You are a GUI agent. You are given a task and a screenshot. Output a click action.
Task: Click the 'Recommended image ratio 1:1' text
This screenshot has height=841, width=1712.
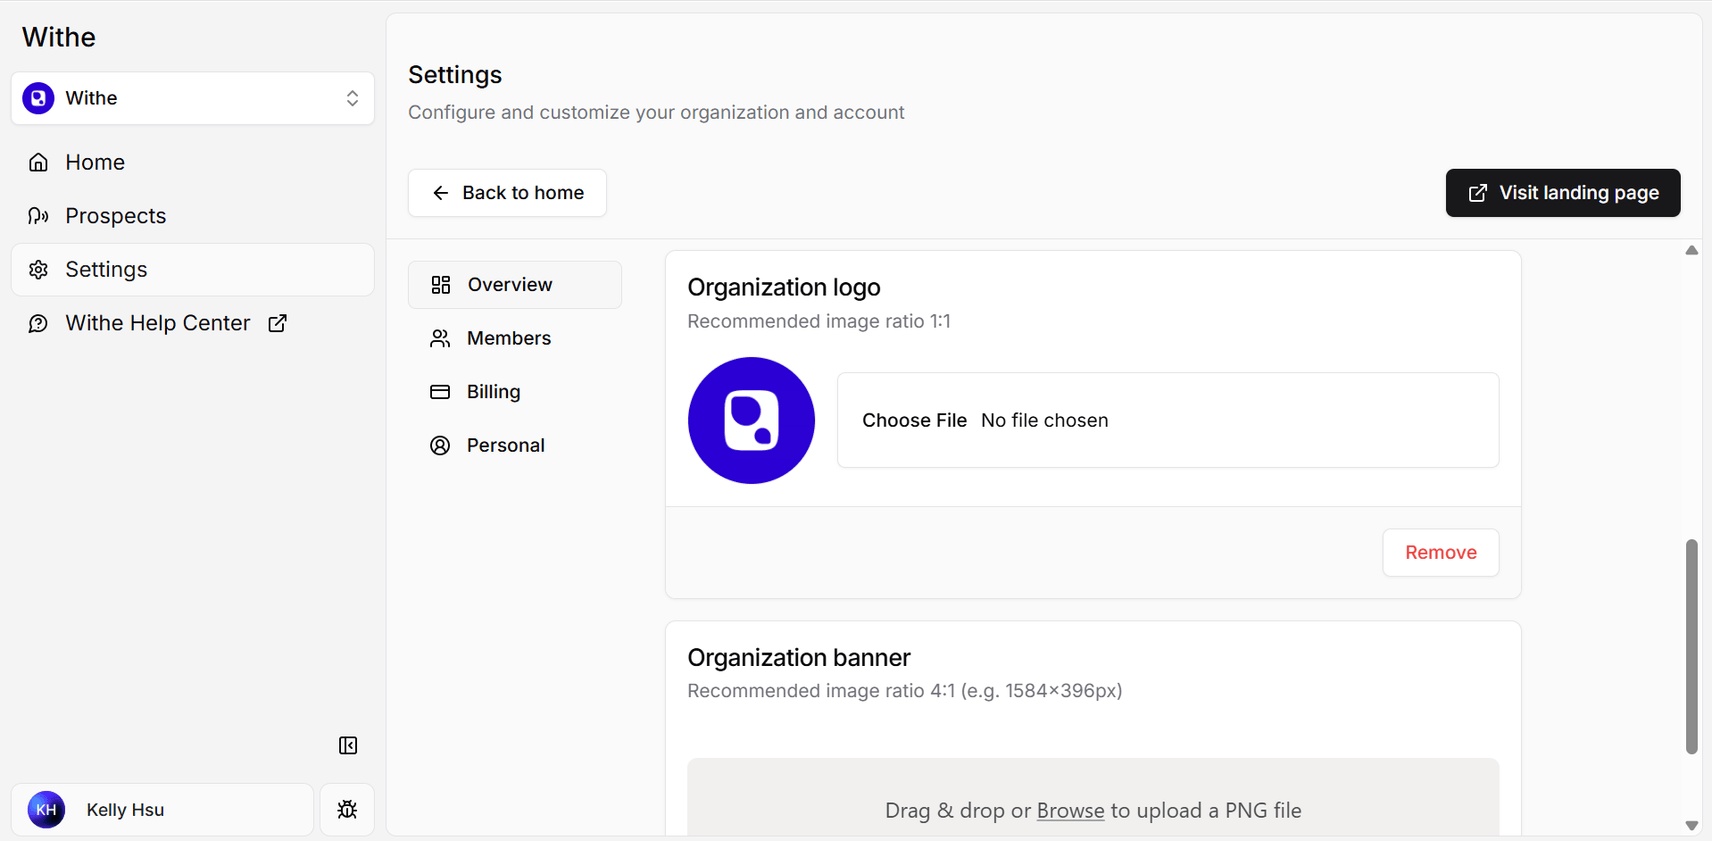[819, 321]
